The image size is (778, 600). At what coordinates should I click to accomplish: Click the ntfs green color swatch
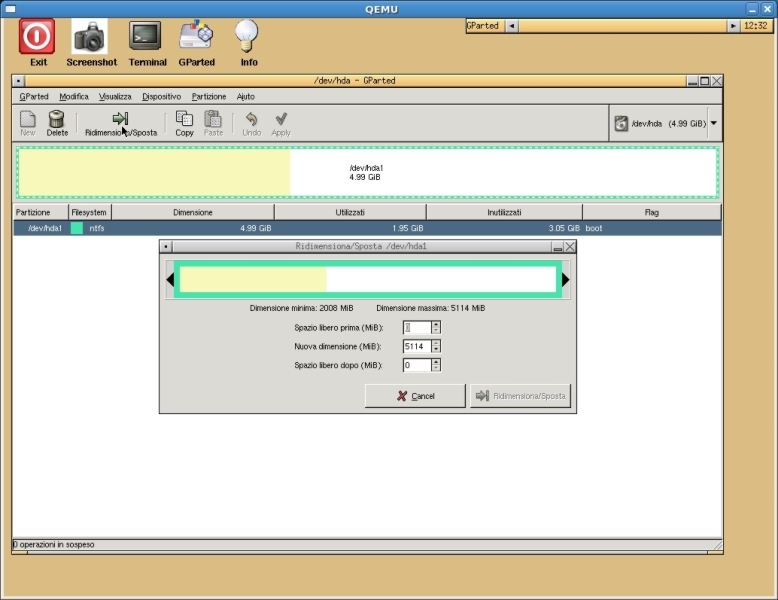point(77,228)
